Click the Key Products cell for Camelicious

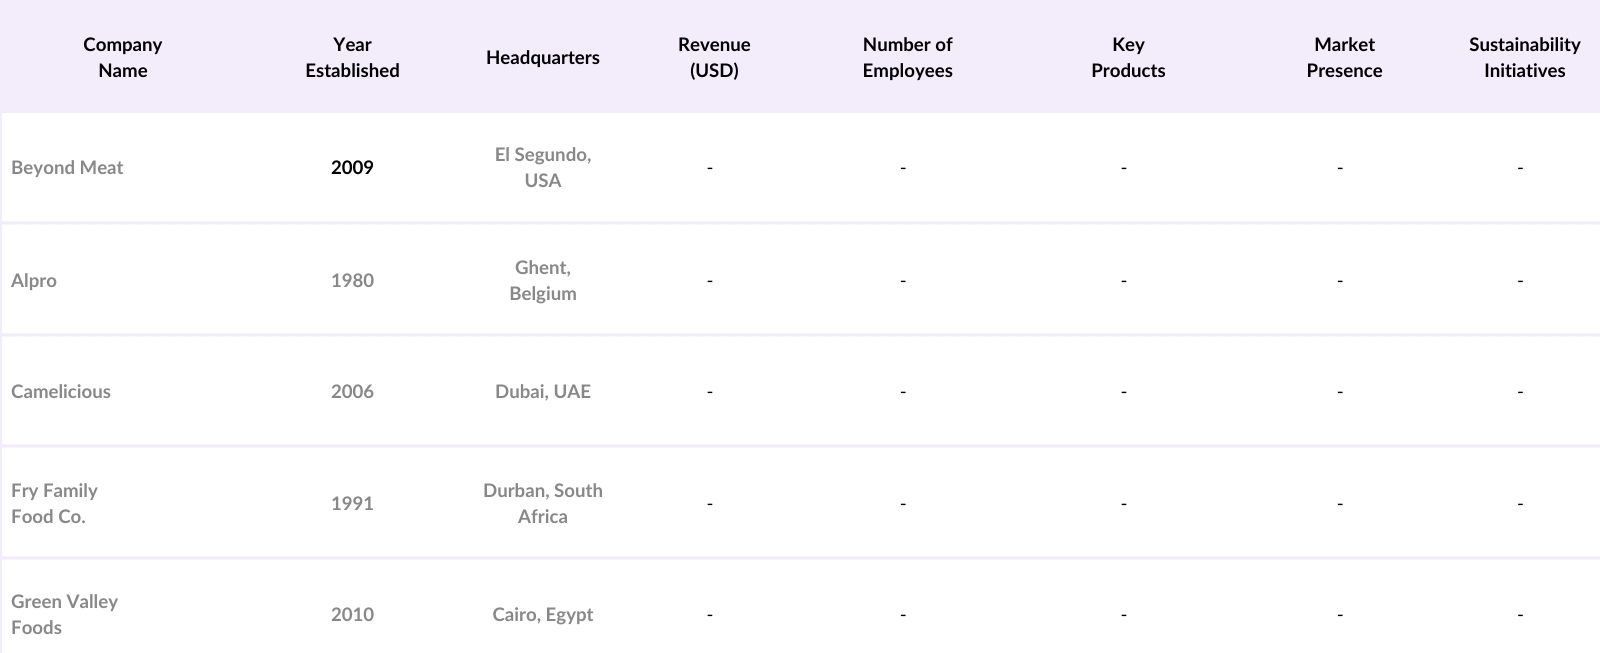pos(1124,391)
